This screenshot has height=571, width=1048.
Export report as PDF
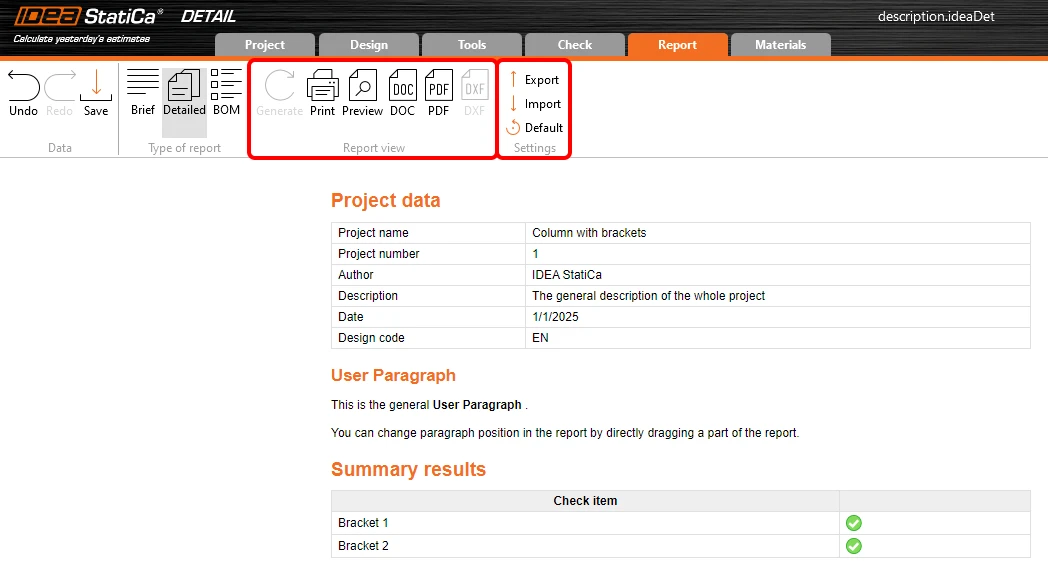point(438,93)
